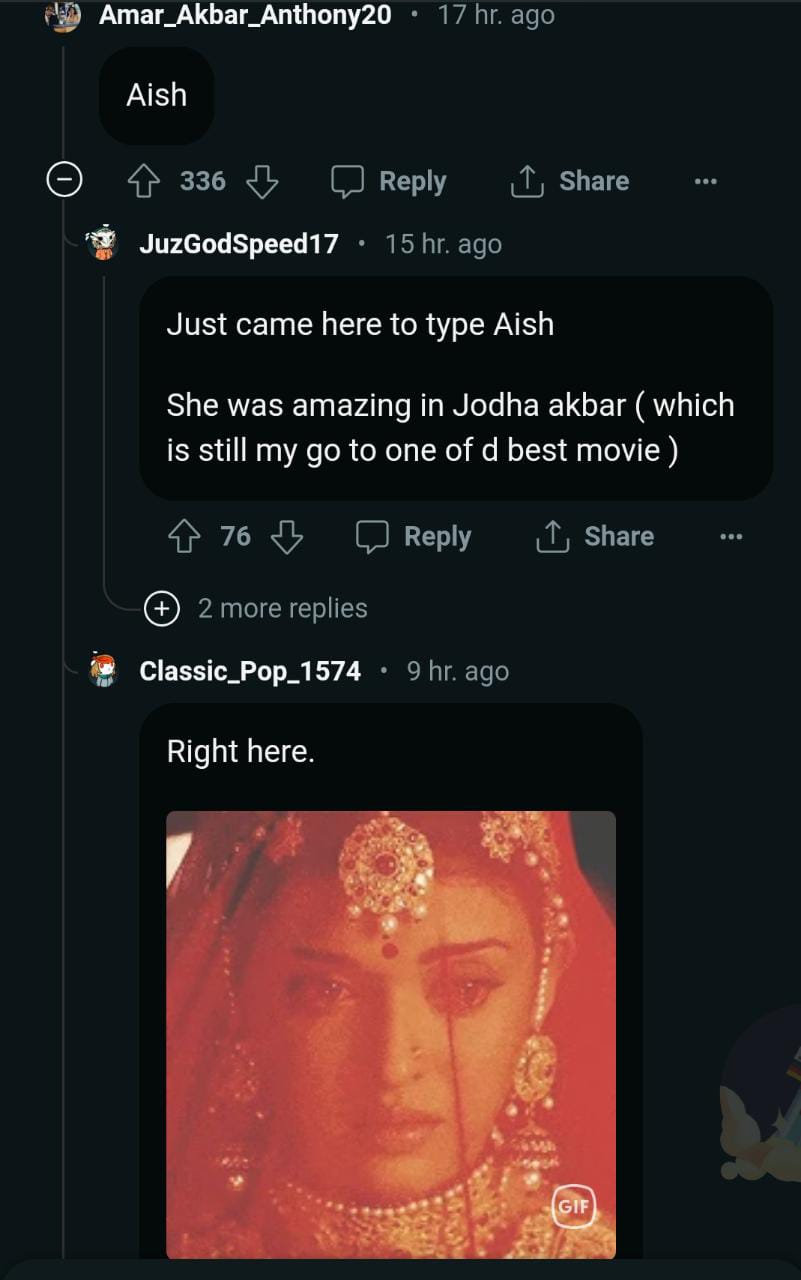This screenshot has width=801, height=1280.
Task: Downvote the "Aish" comment by Amar_Akbar_Anthony20
Action: (x=262, y=181)
